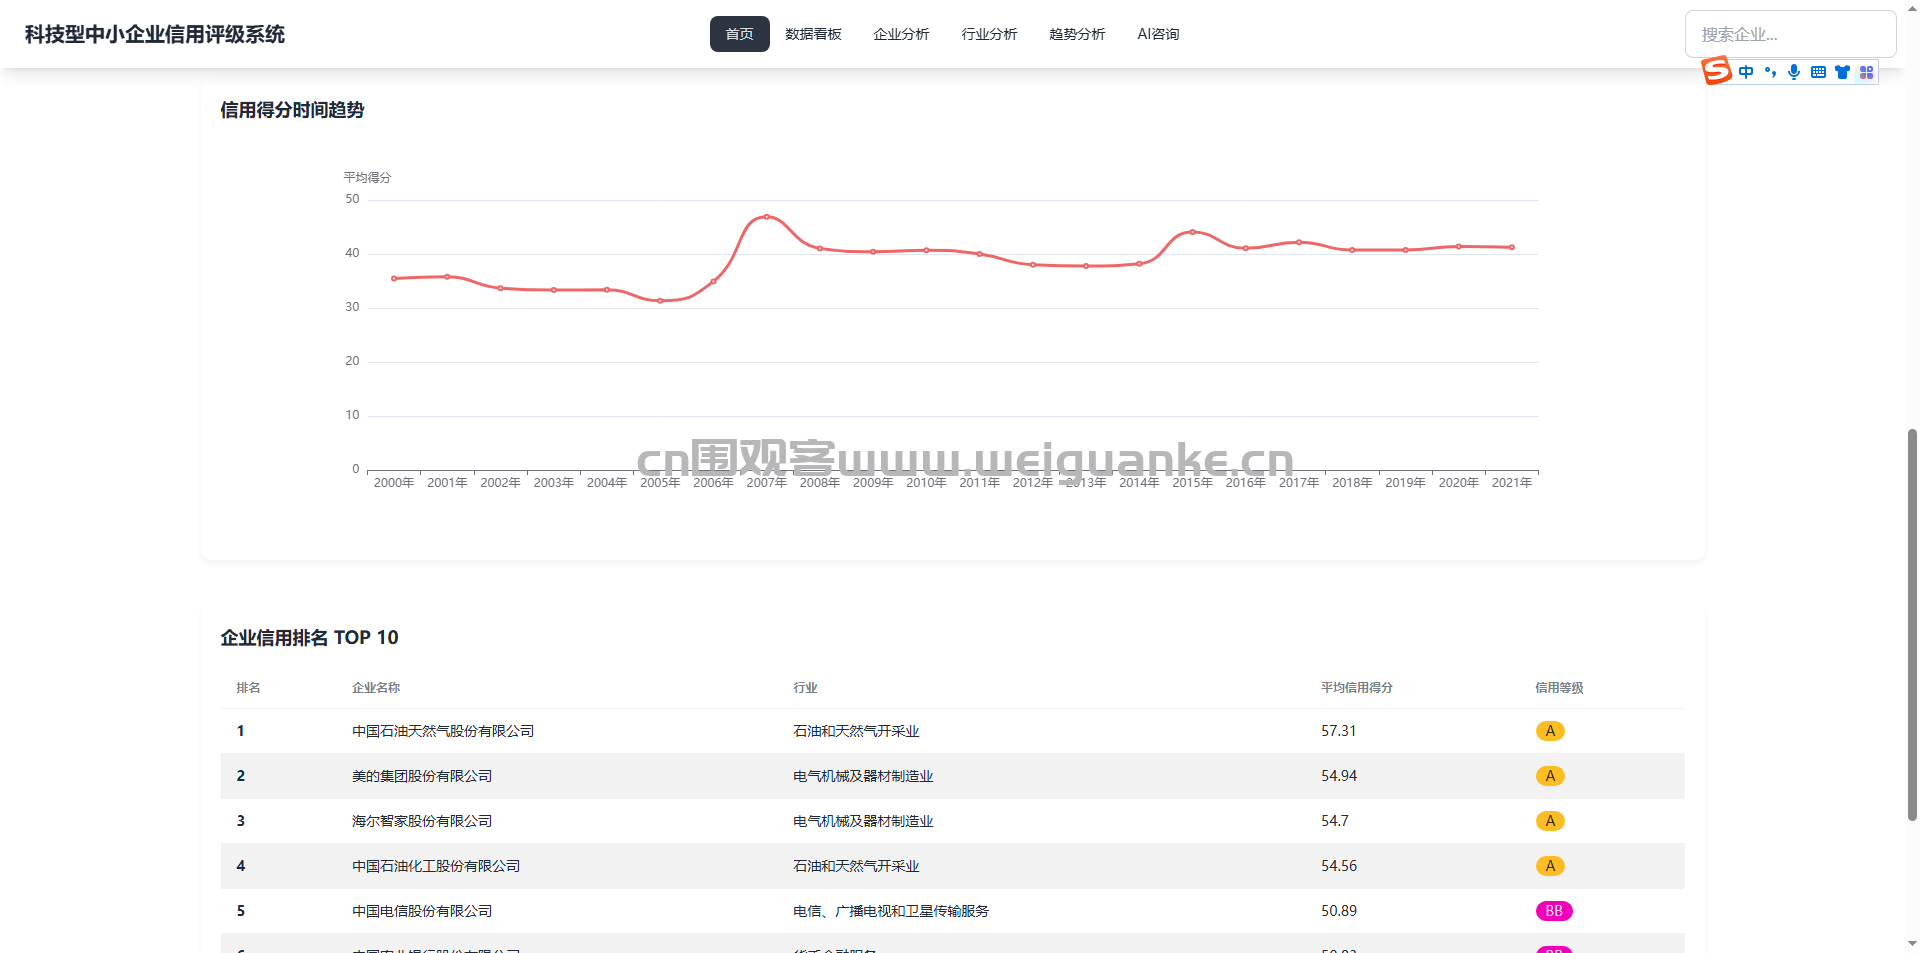
Task: Click the Sogou input method S logo
Action: pyautogui.click(x=1716, y=71)
